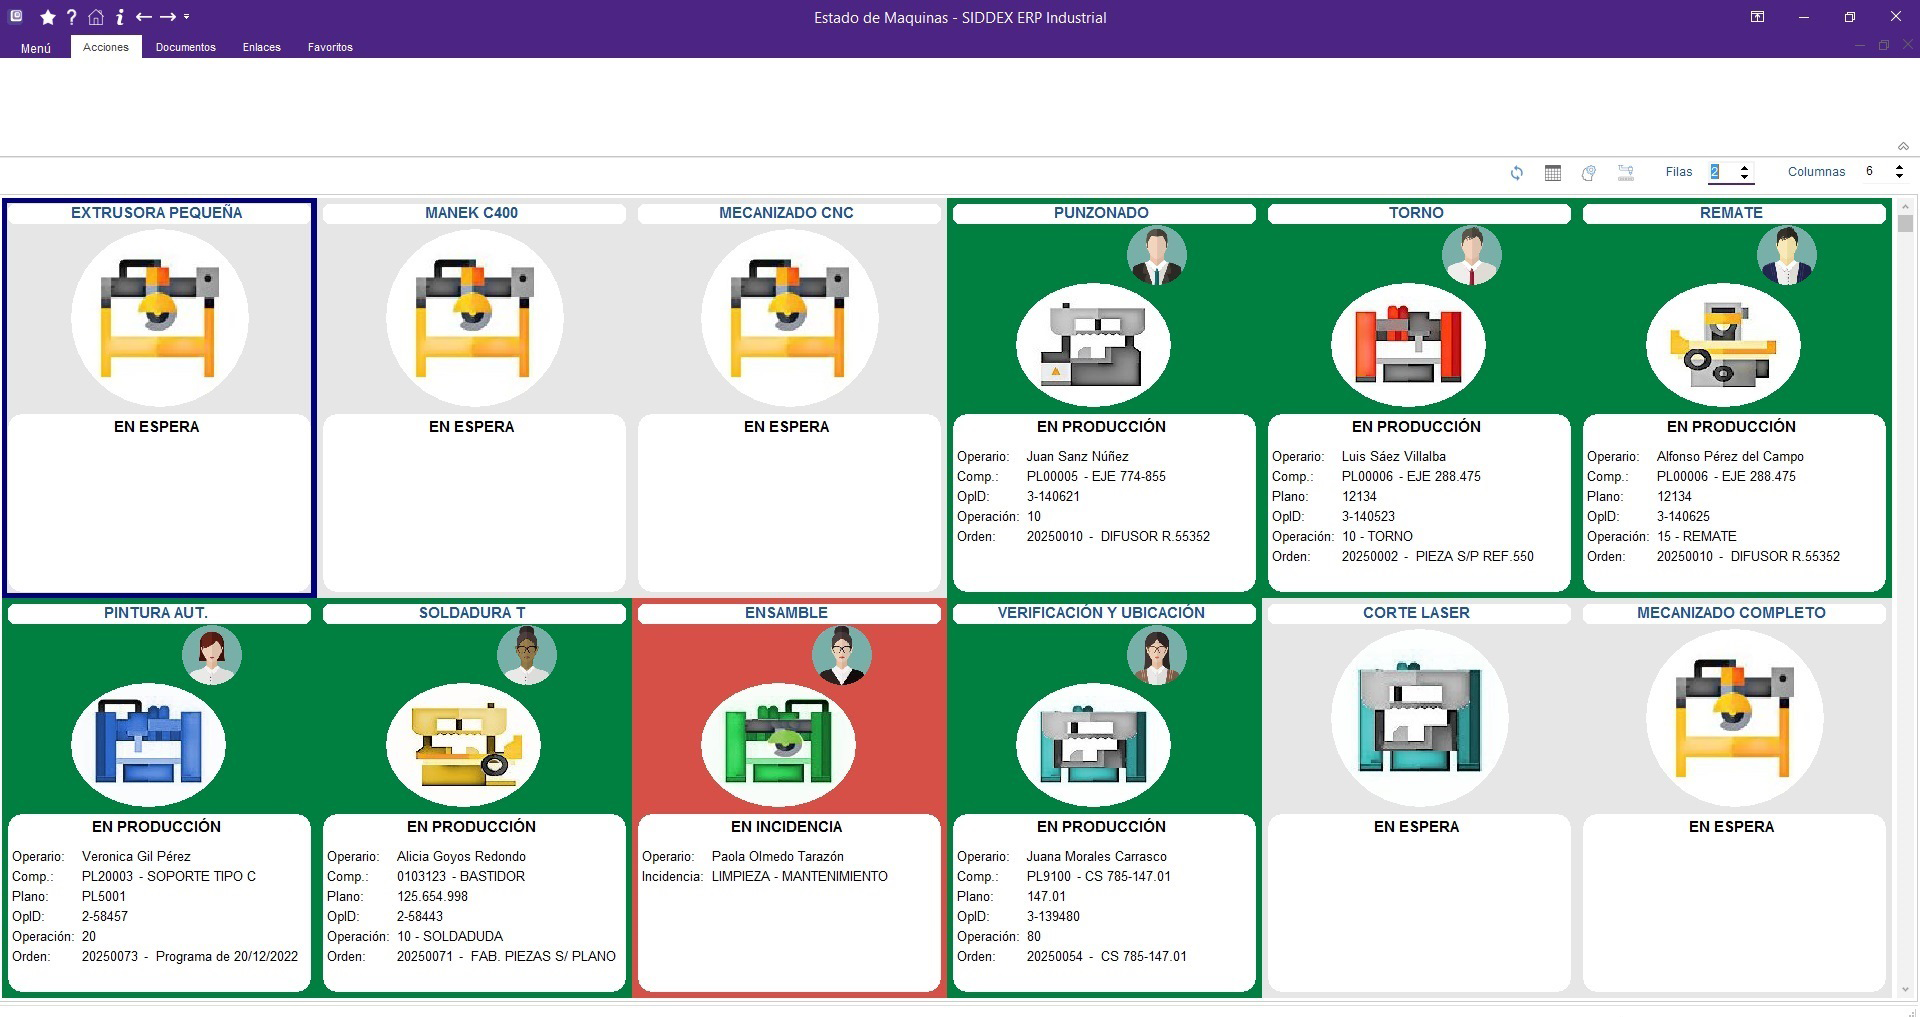
Task: Open the Documentos tab
Action: tap(185, 47)
